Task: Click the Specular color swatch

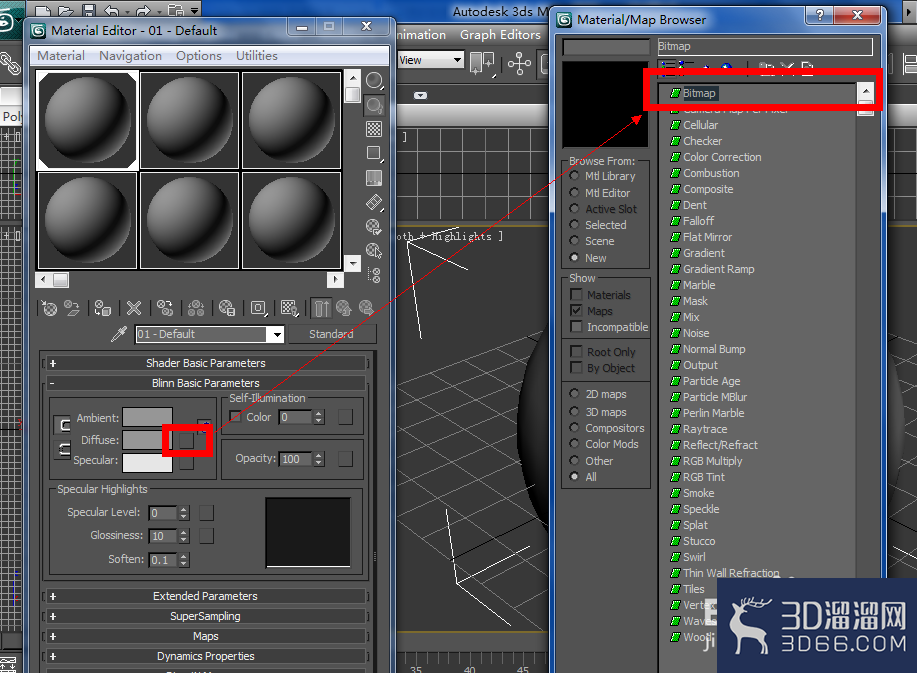Action: click(147, 462)
